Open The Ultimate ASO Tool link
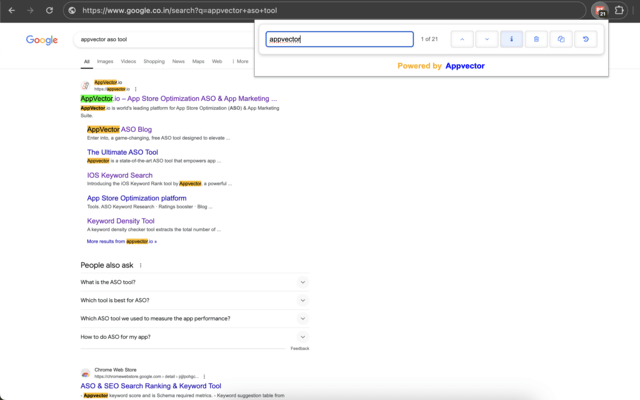This screenshot has height=400, width=640. tap(122, 152)
